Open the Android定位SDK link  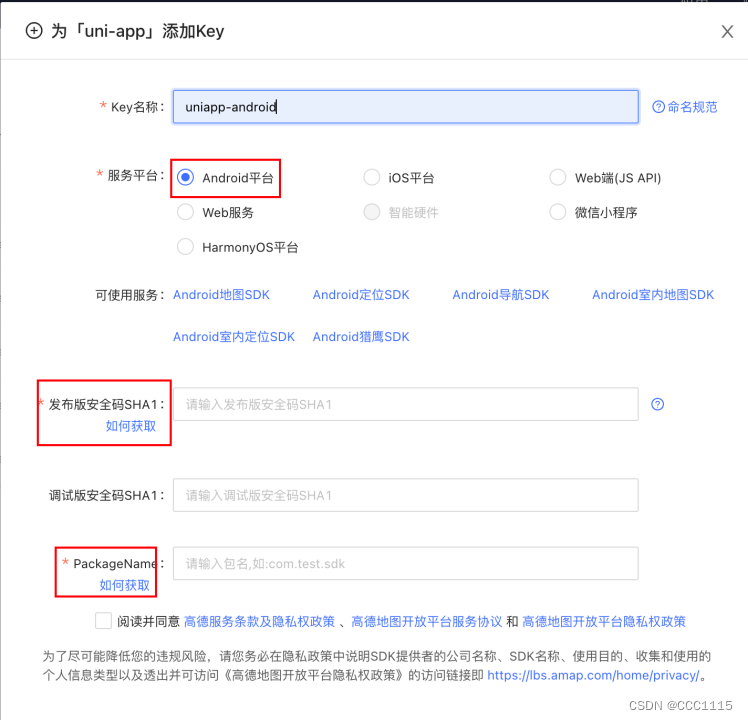pyautogui.click(x=361, y=295)
